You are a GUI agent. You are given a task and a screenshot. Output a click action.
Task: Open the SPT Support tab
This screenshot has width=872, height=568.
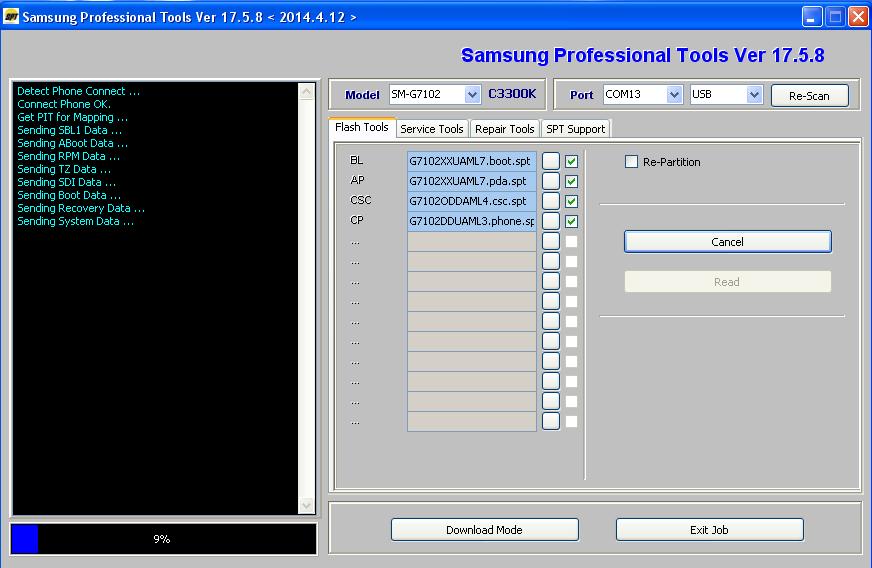click(x=575, y=129)
